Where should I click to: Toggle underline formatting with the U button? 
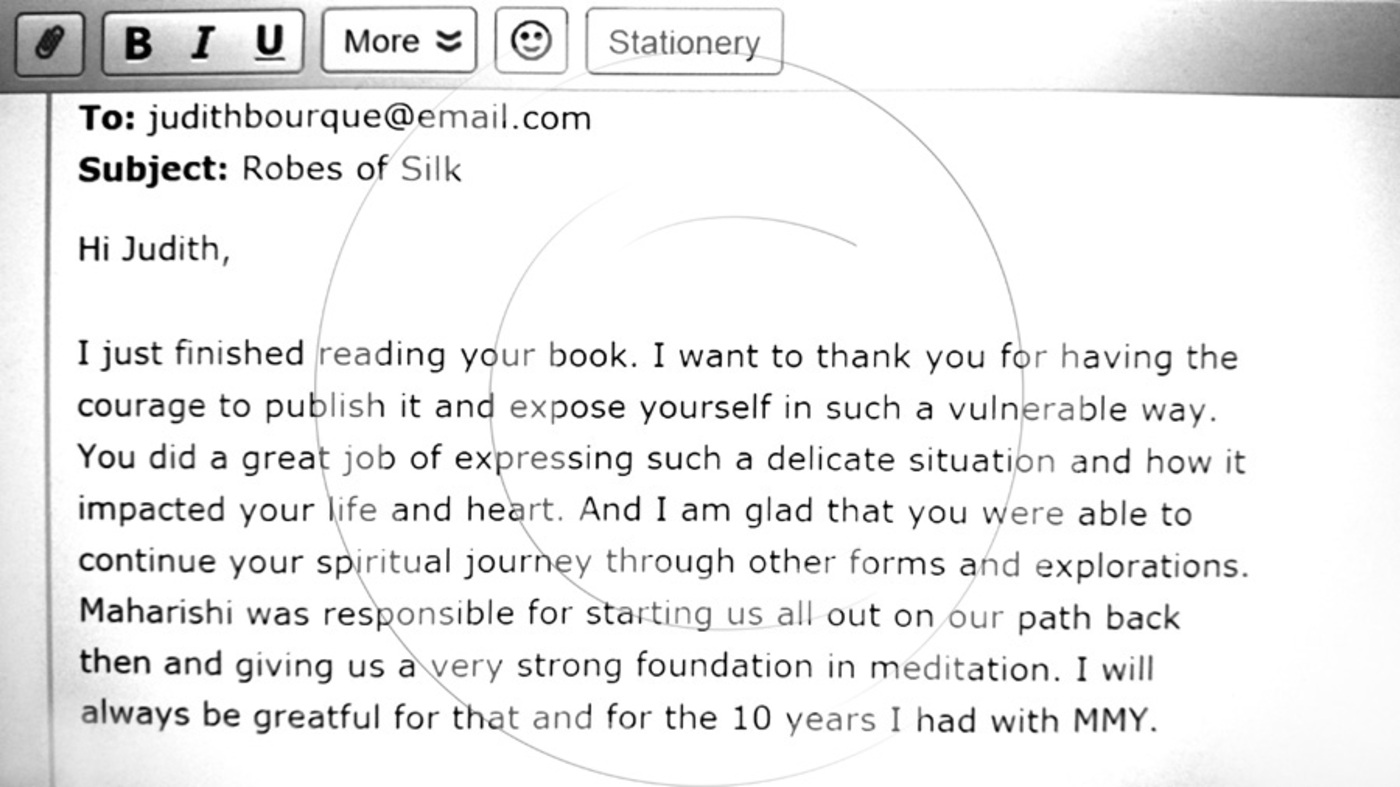point(268,43)
